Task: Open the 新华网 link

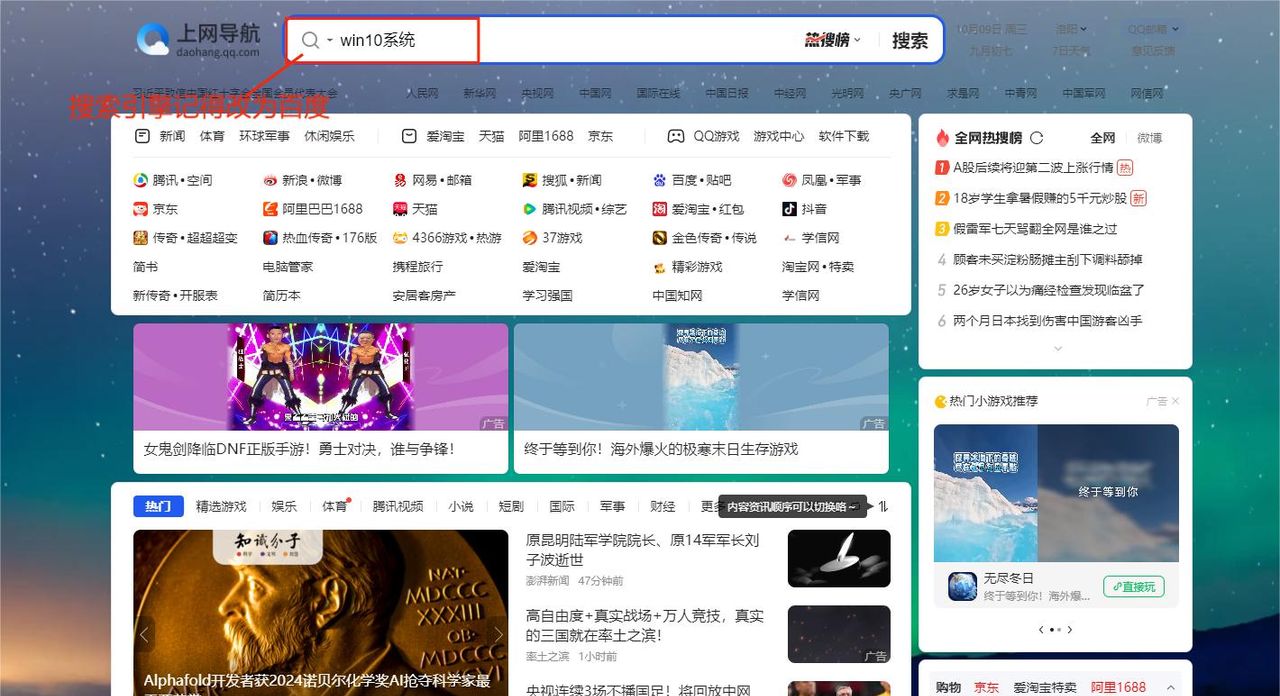Action: (x=479, y=93)
